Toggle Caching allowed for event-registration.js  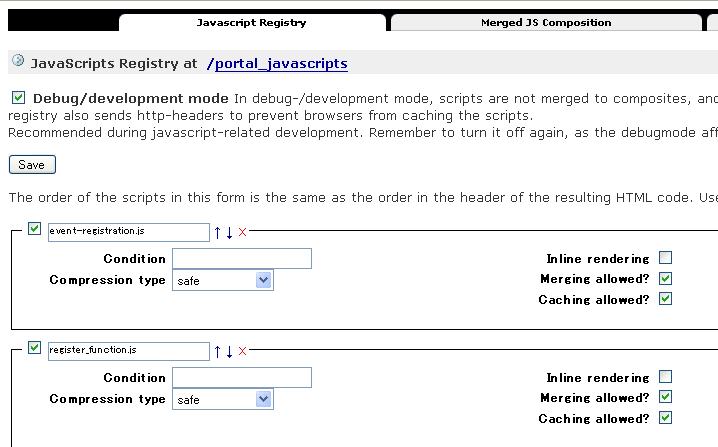[x=665, y=299]
